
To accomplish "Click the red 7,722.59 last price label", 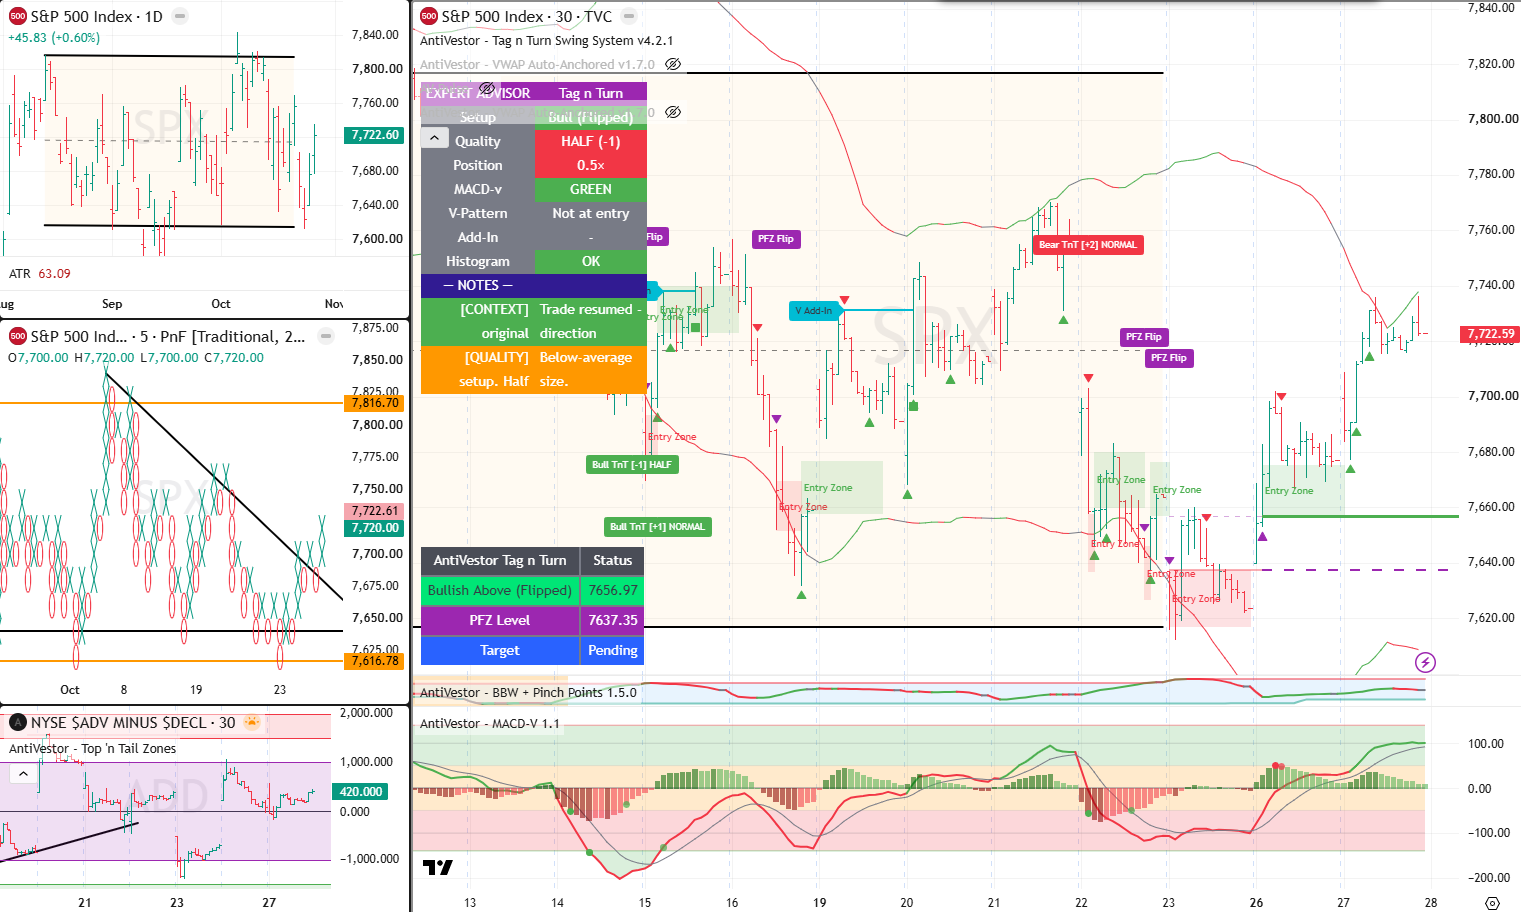I will coord(1490,334).
